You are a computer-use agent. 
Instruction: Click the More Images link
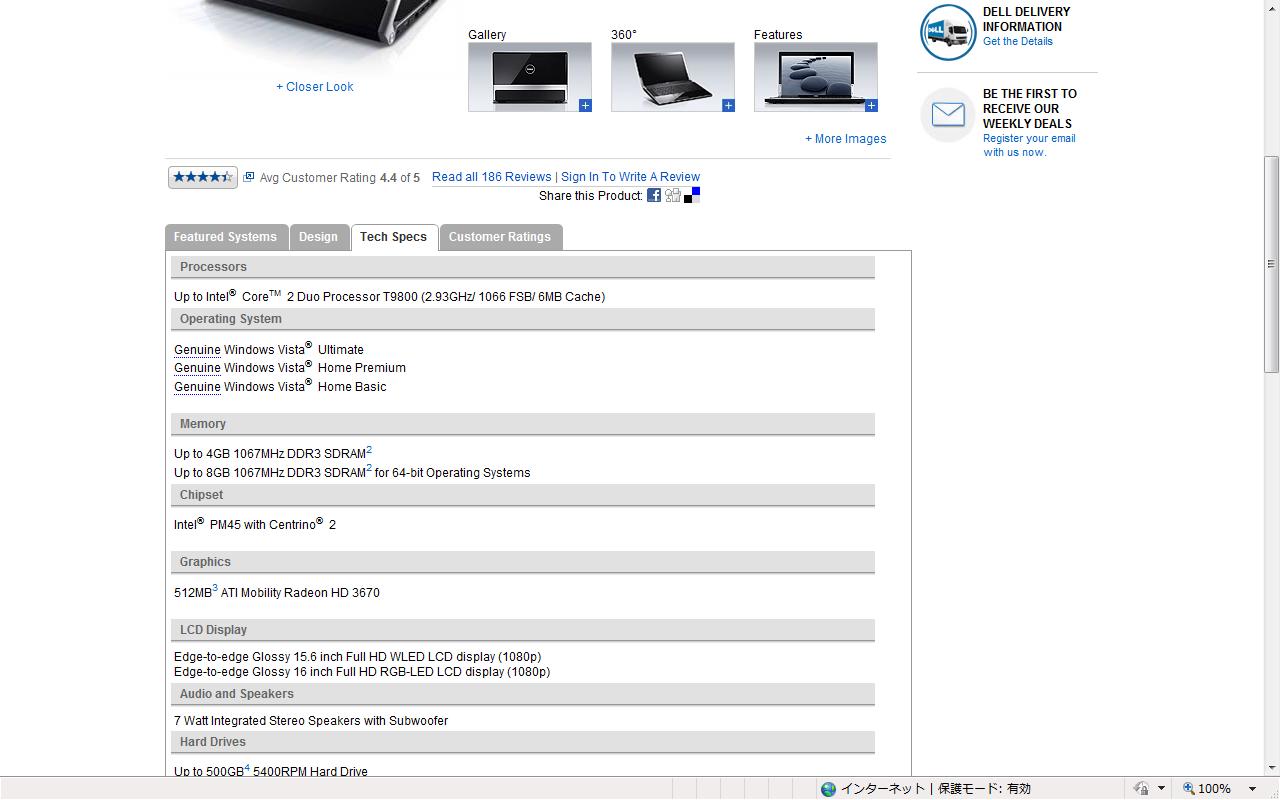(846, 139)
